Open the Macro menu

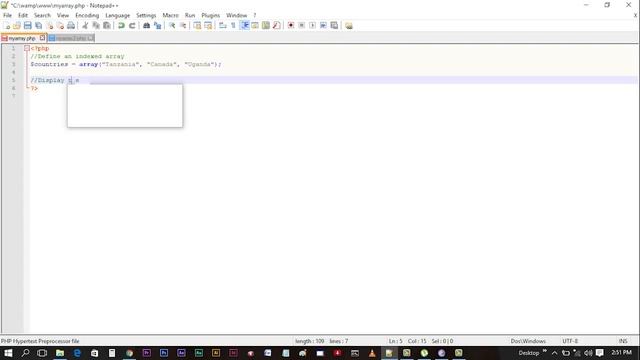(170, 15)
